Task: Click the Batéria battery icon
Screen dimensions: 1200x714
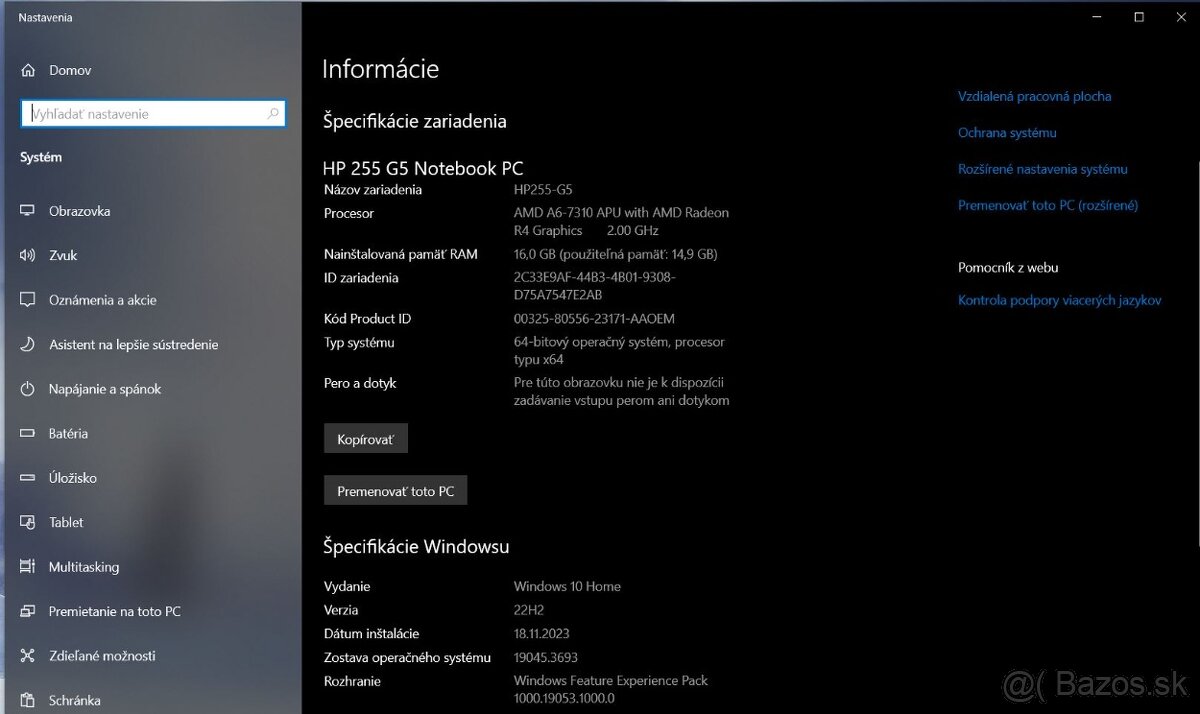Action: tap(28, 433)
